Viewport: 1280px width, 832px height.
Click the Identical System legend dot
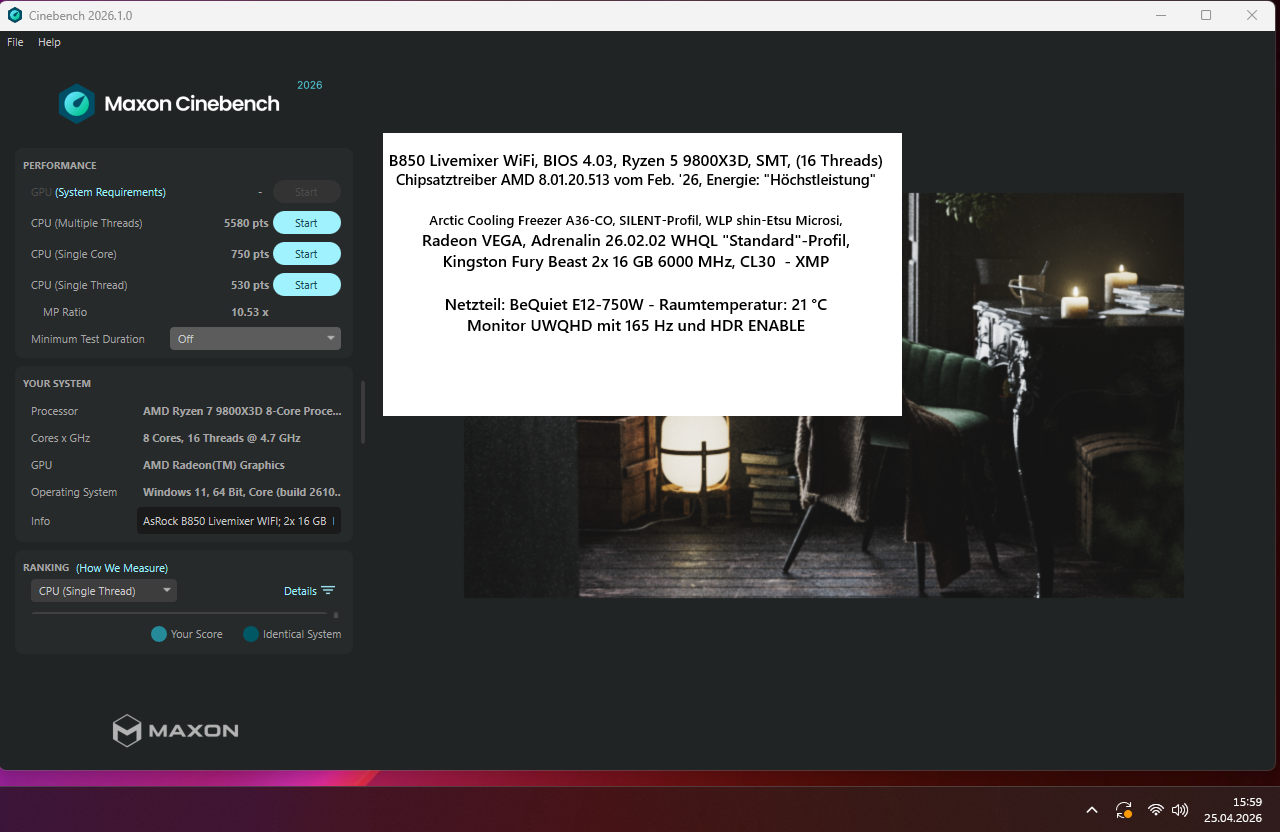251,634
